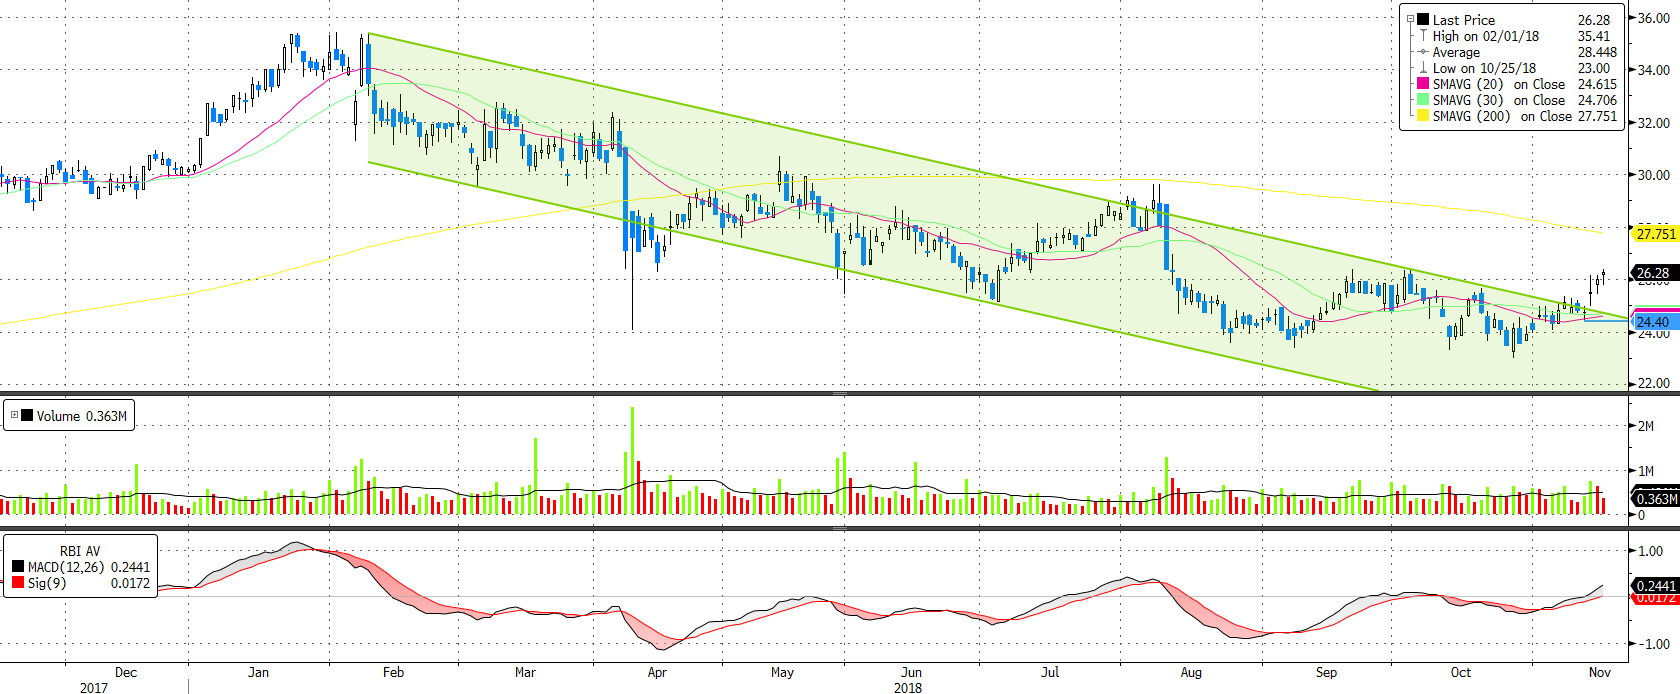
Task: Click the 'May' month label on time axis
Action: click(x=782, y=672)
